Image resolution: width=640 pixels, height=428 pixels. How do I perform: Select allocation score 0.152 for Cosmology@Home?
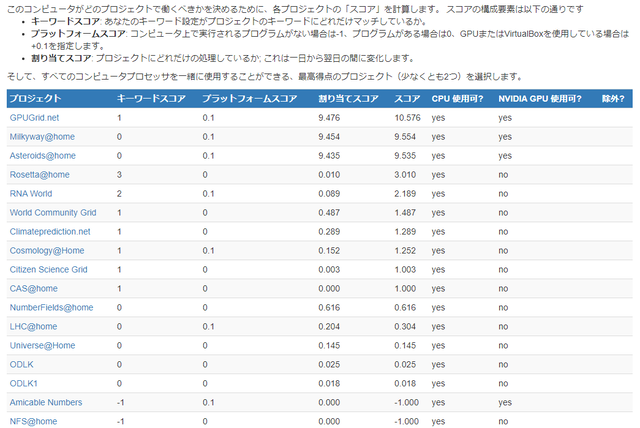329,251
